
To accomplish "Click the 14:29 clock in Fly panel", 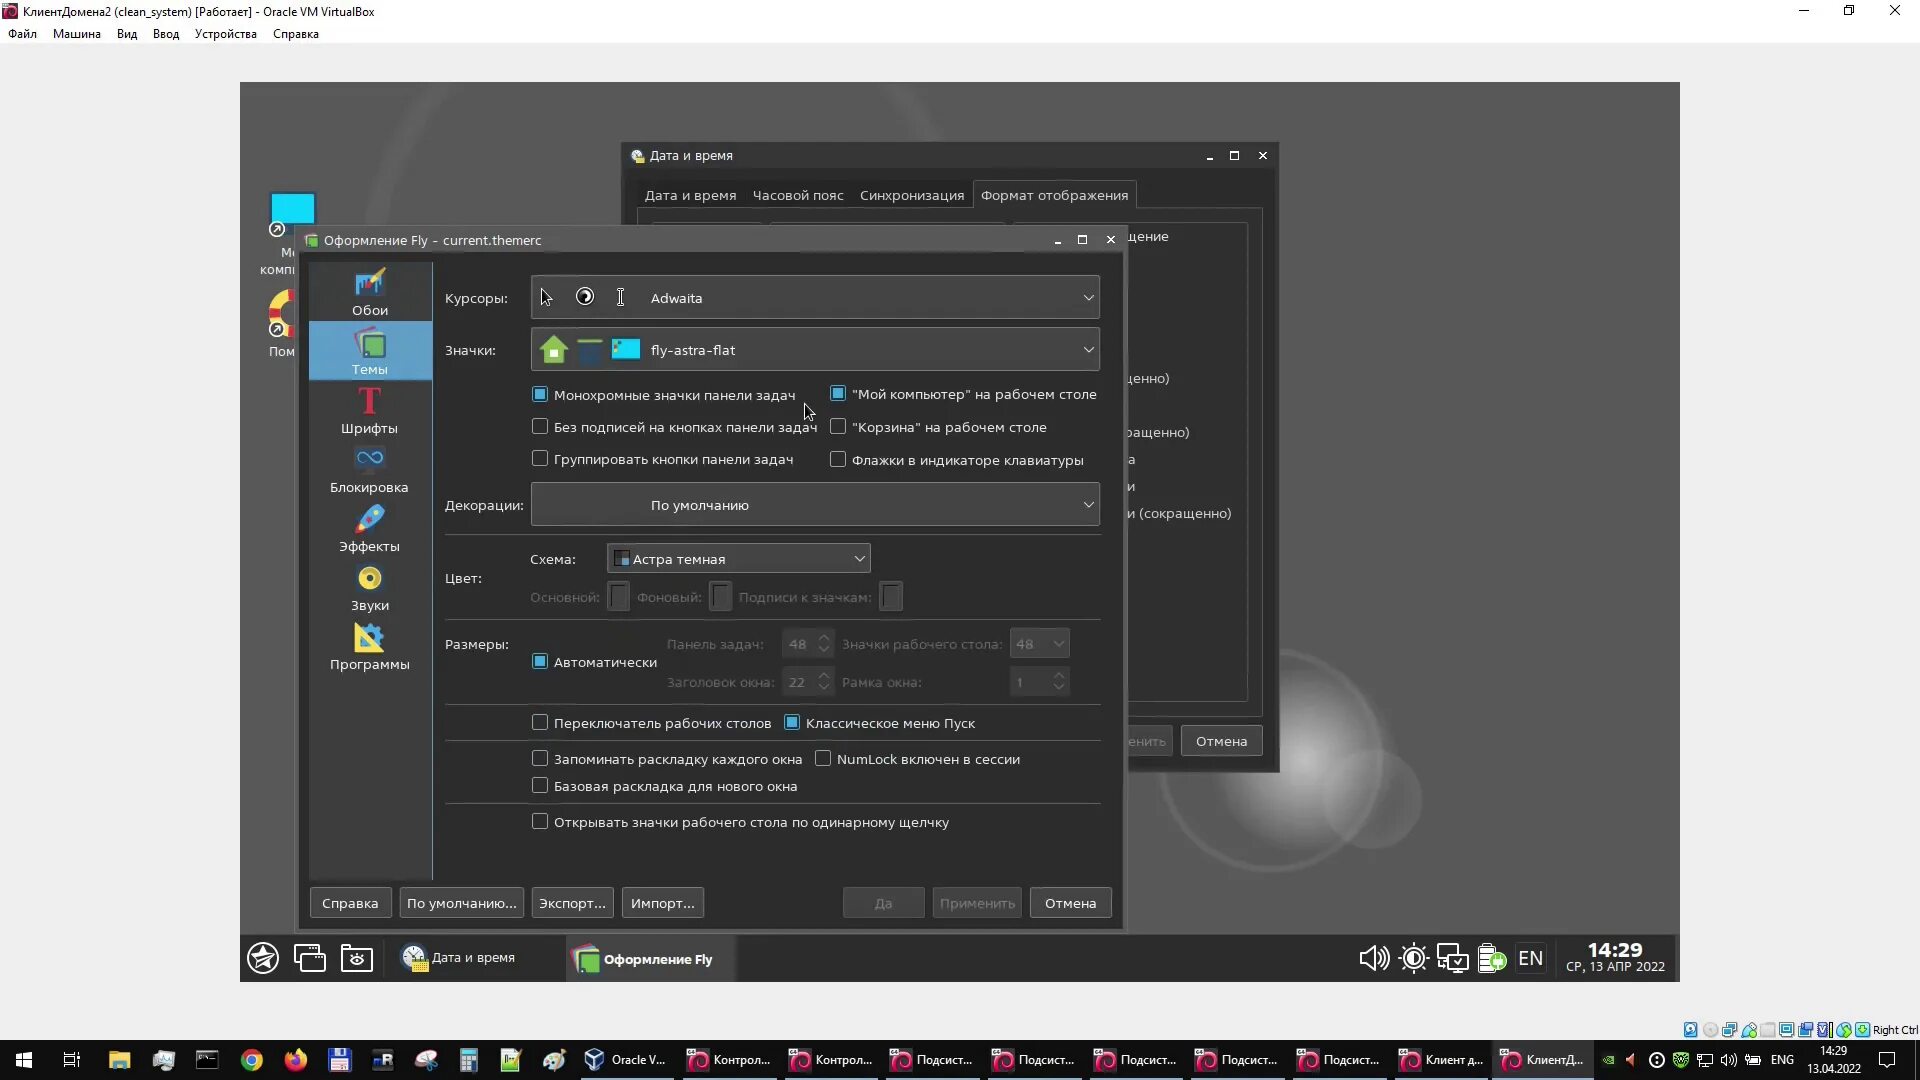I will click(1615, 958).
